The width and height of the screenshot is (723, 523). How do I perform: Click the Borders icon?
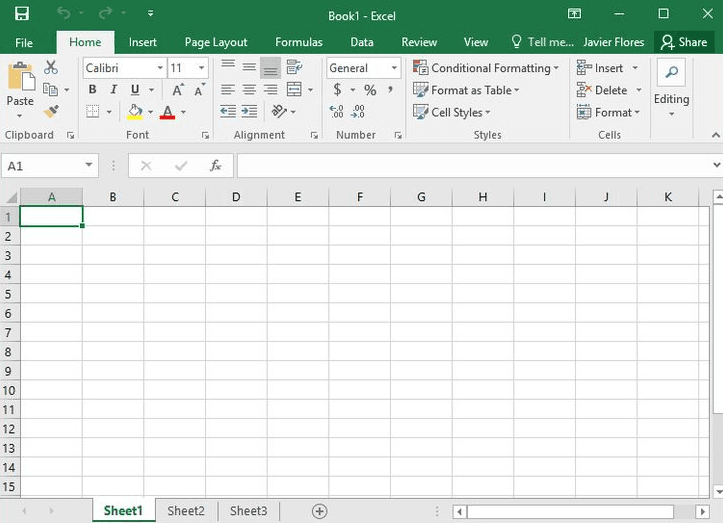pyautogui.click(x=93, y=111)
